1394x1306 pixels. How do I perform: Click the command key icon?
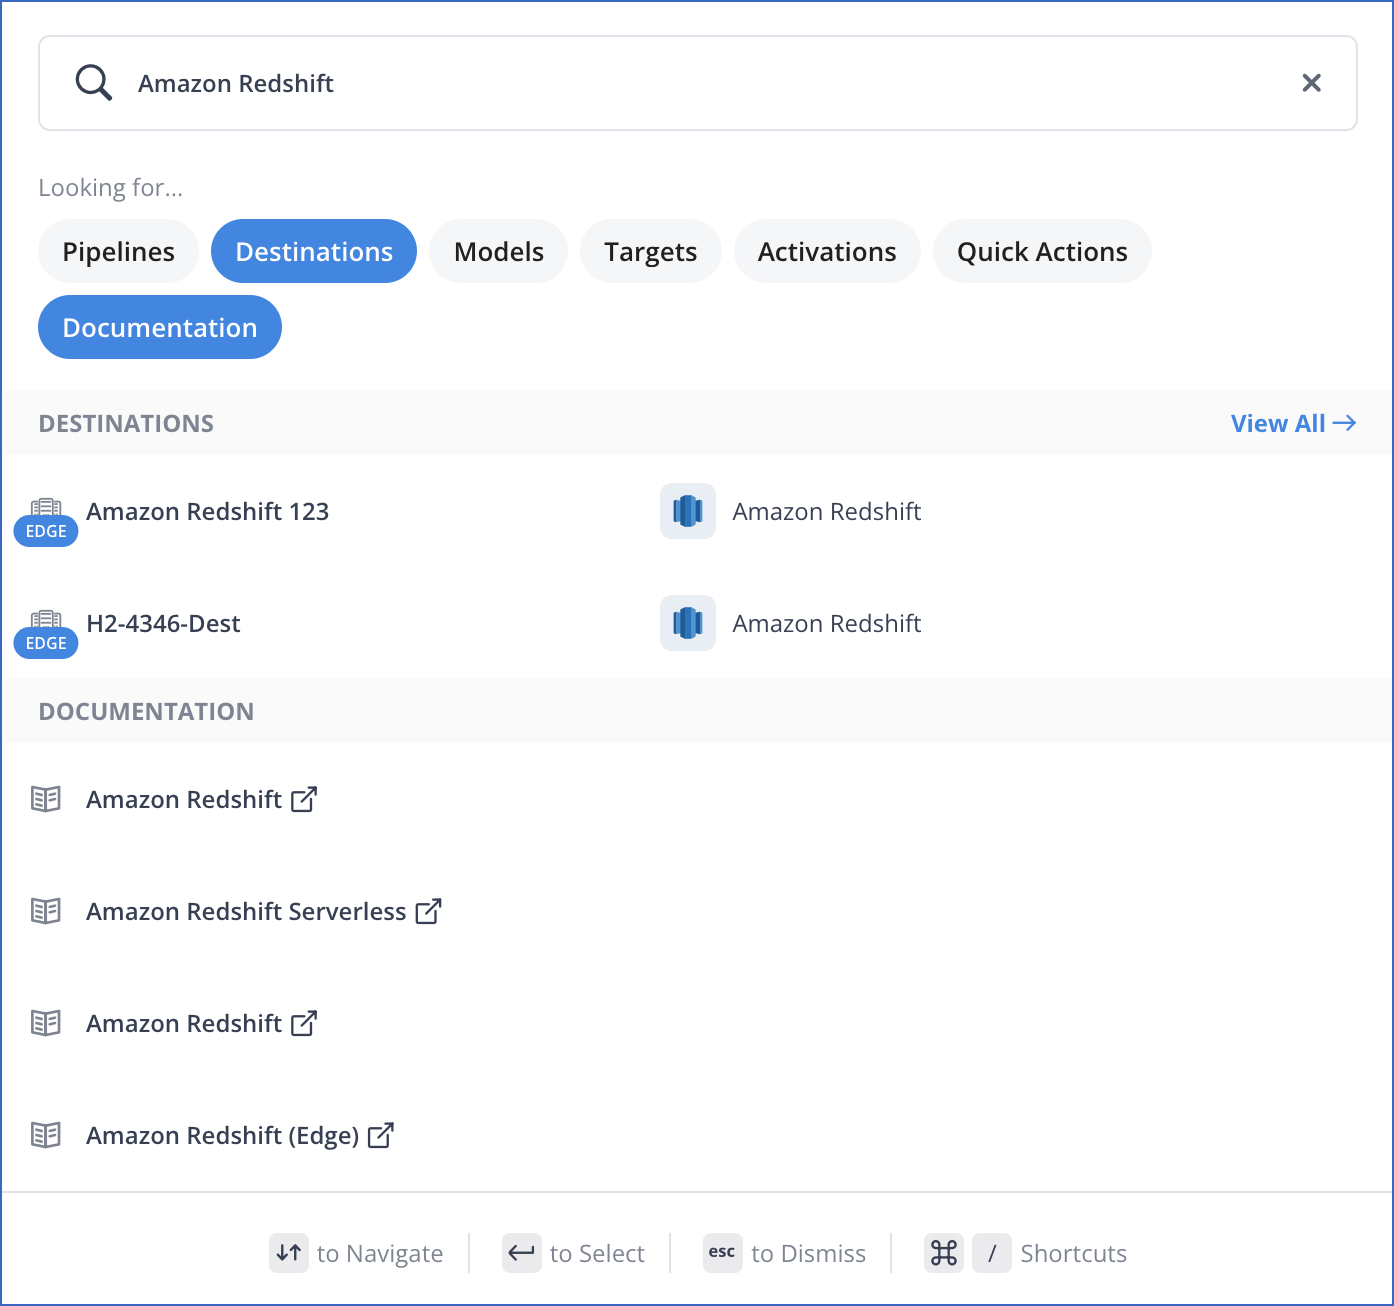(944, 1253)
